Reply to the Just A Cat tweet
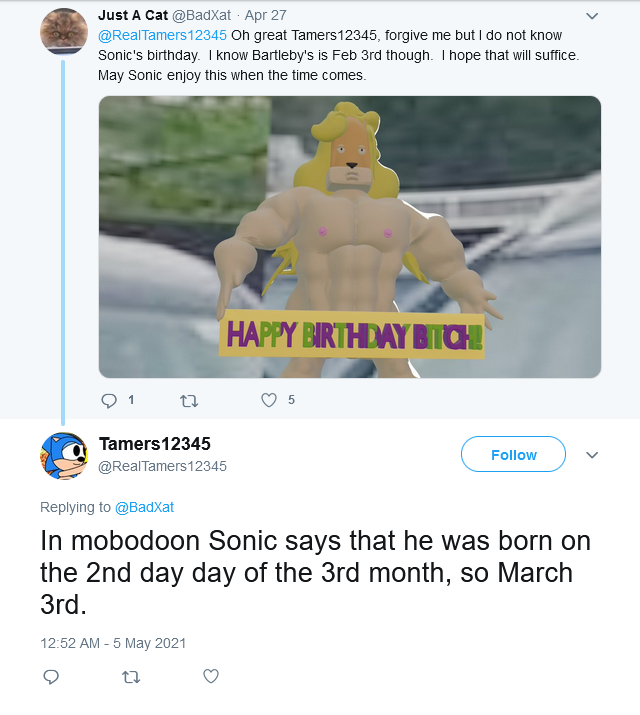The width and height of the screenshot is (640, 715). click(x=110, y=400)
